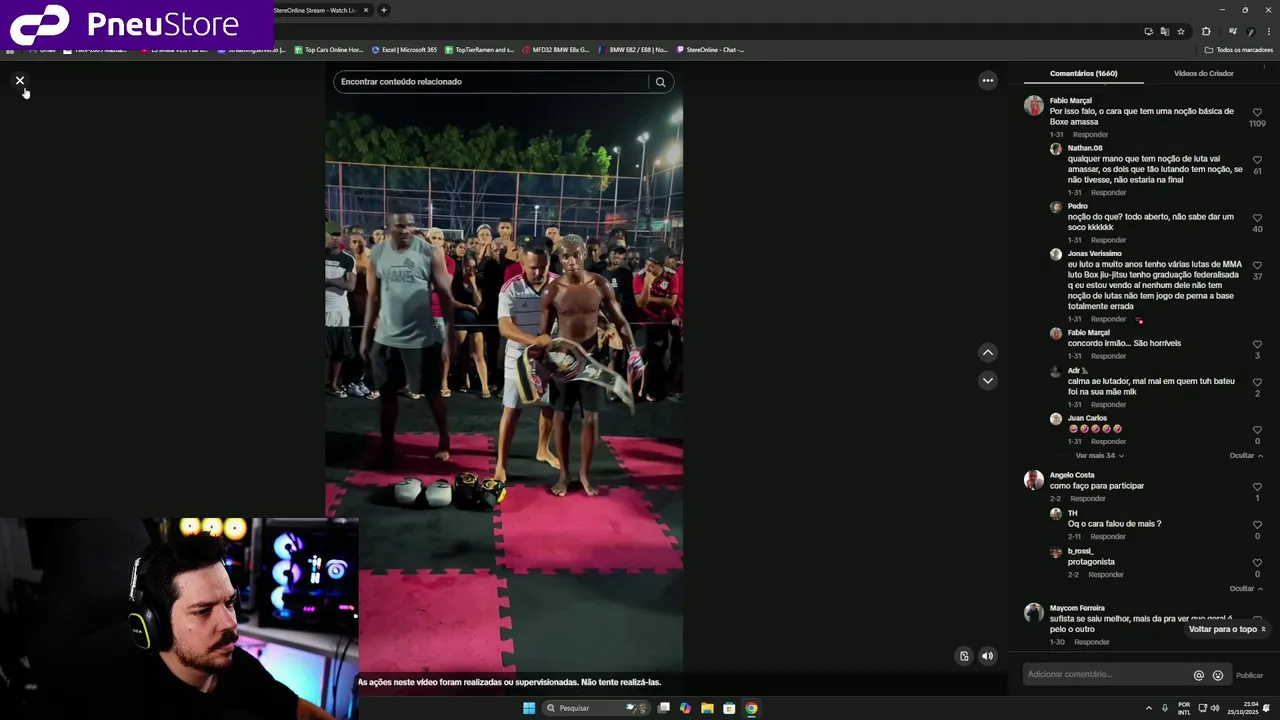Switch to the Vídeos do Criador tab

(1203, 73)
